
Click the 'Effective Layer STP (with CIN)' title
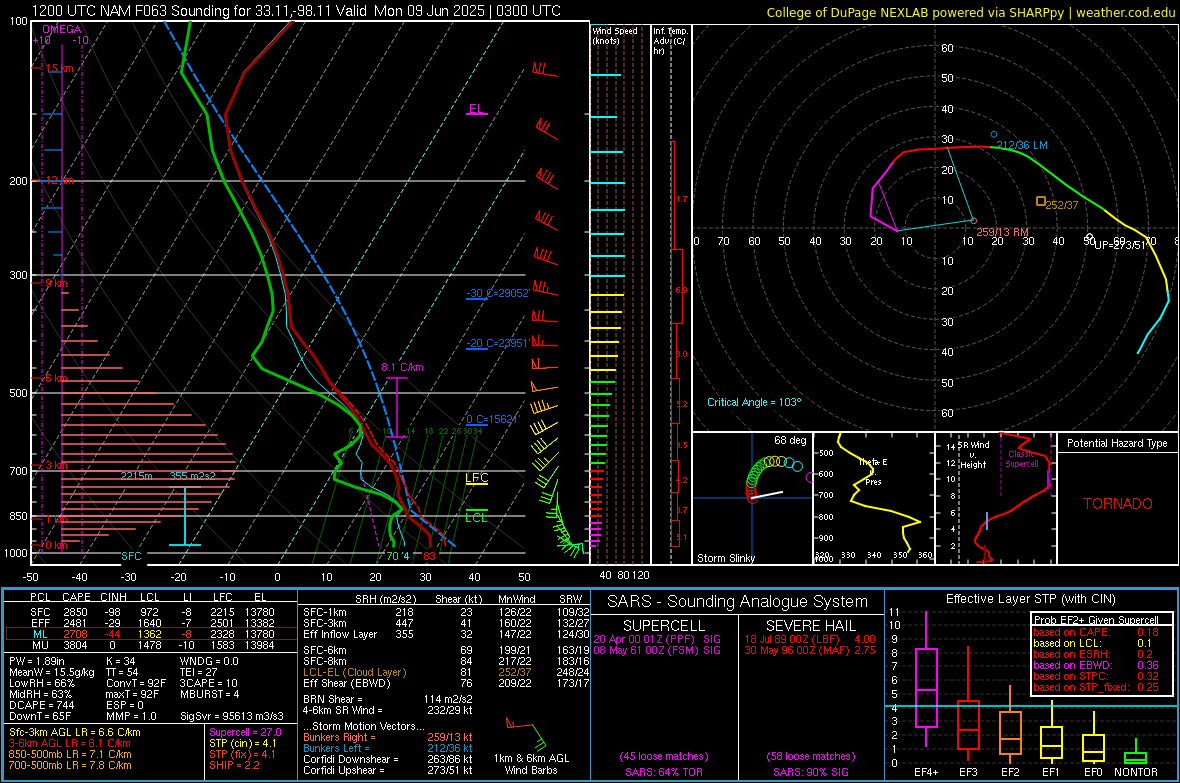click(1030, 599)
